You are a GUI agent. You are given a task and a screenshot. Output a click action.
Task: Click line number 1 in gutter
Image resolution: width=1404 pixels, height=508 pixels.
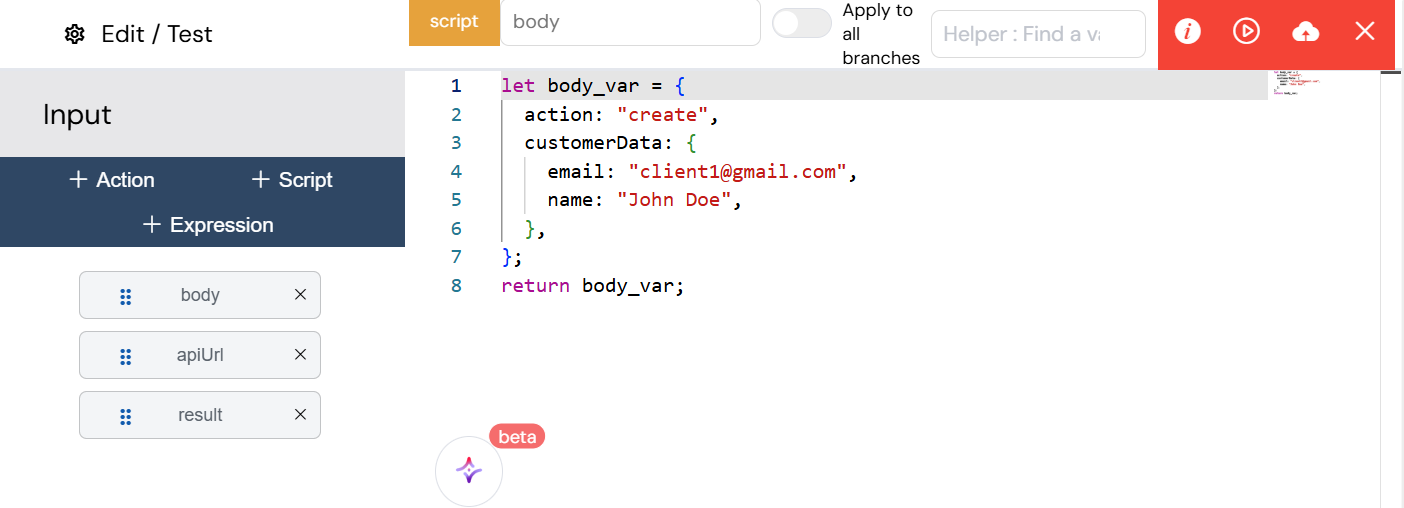point(456,86)
